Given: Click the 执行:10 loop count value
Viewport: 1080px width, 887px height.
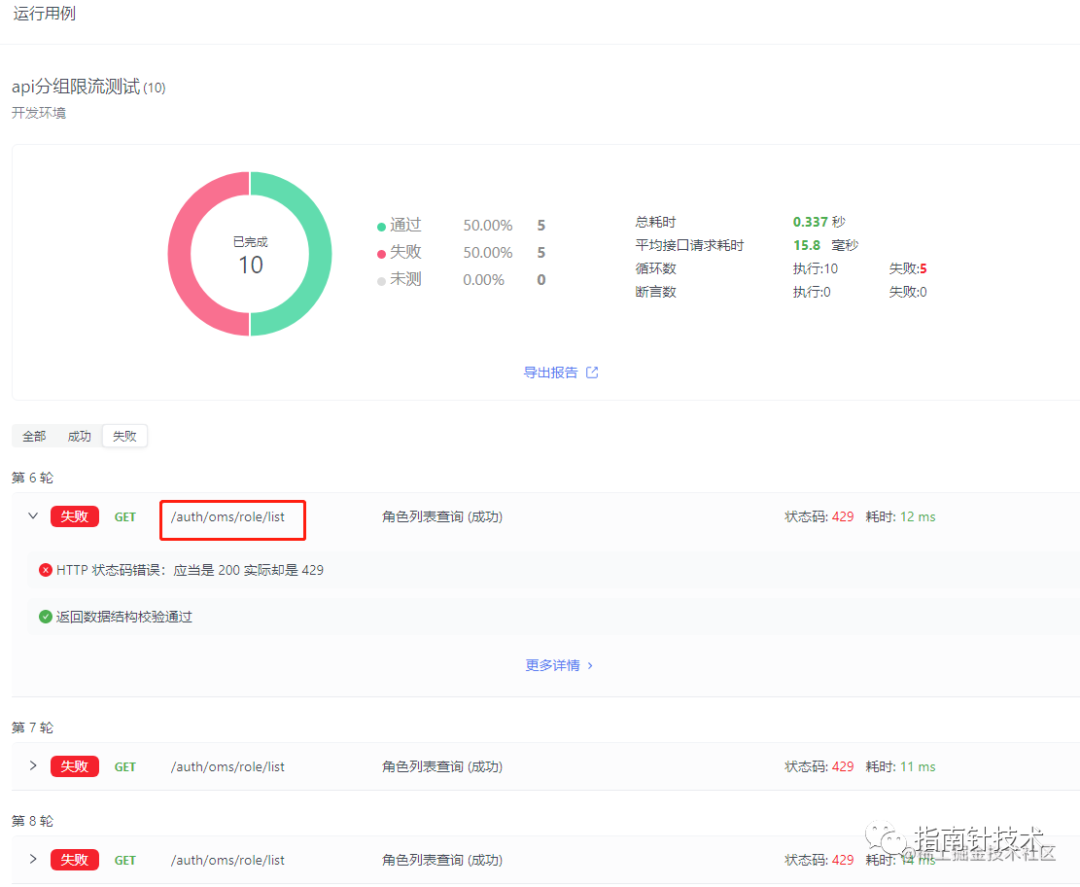Looking at the screenshot, I should (816, 269).
